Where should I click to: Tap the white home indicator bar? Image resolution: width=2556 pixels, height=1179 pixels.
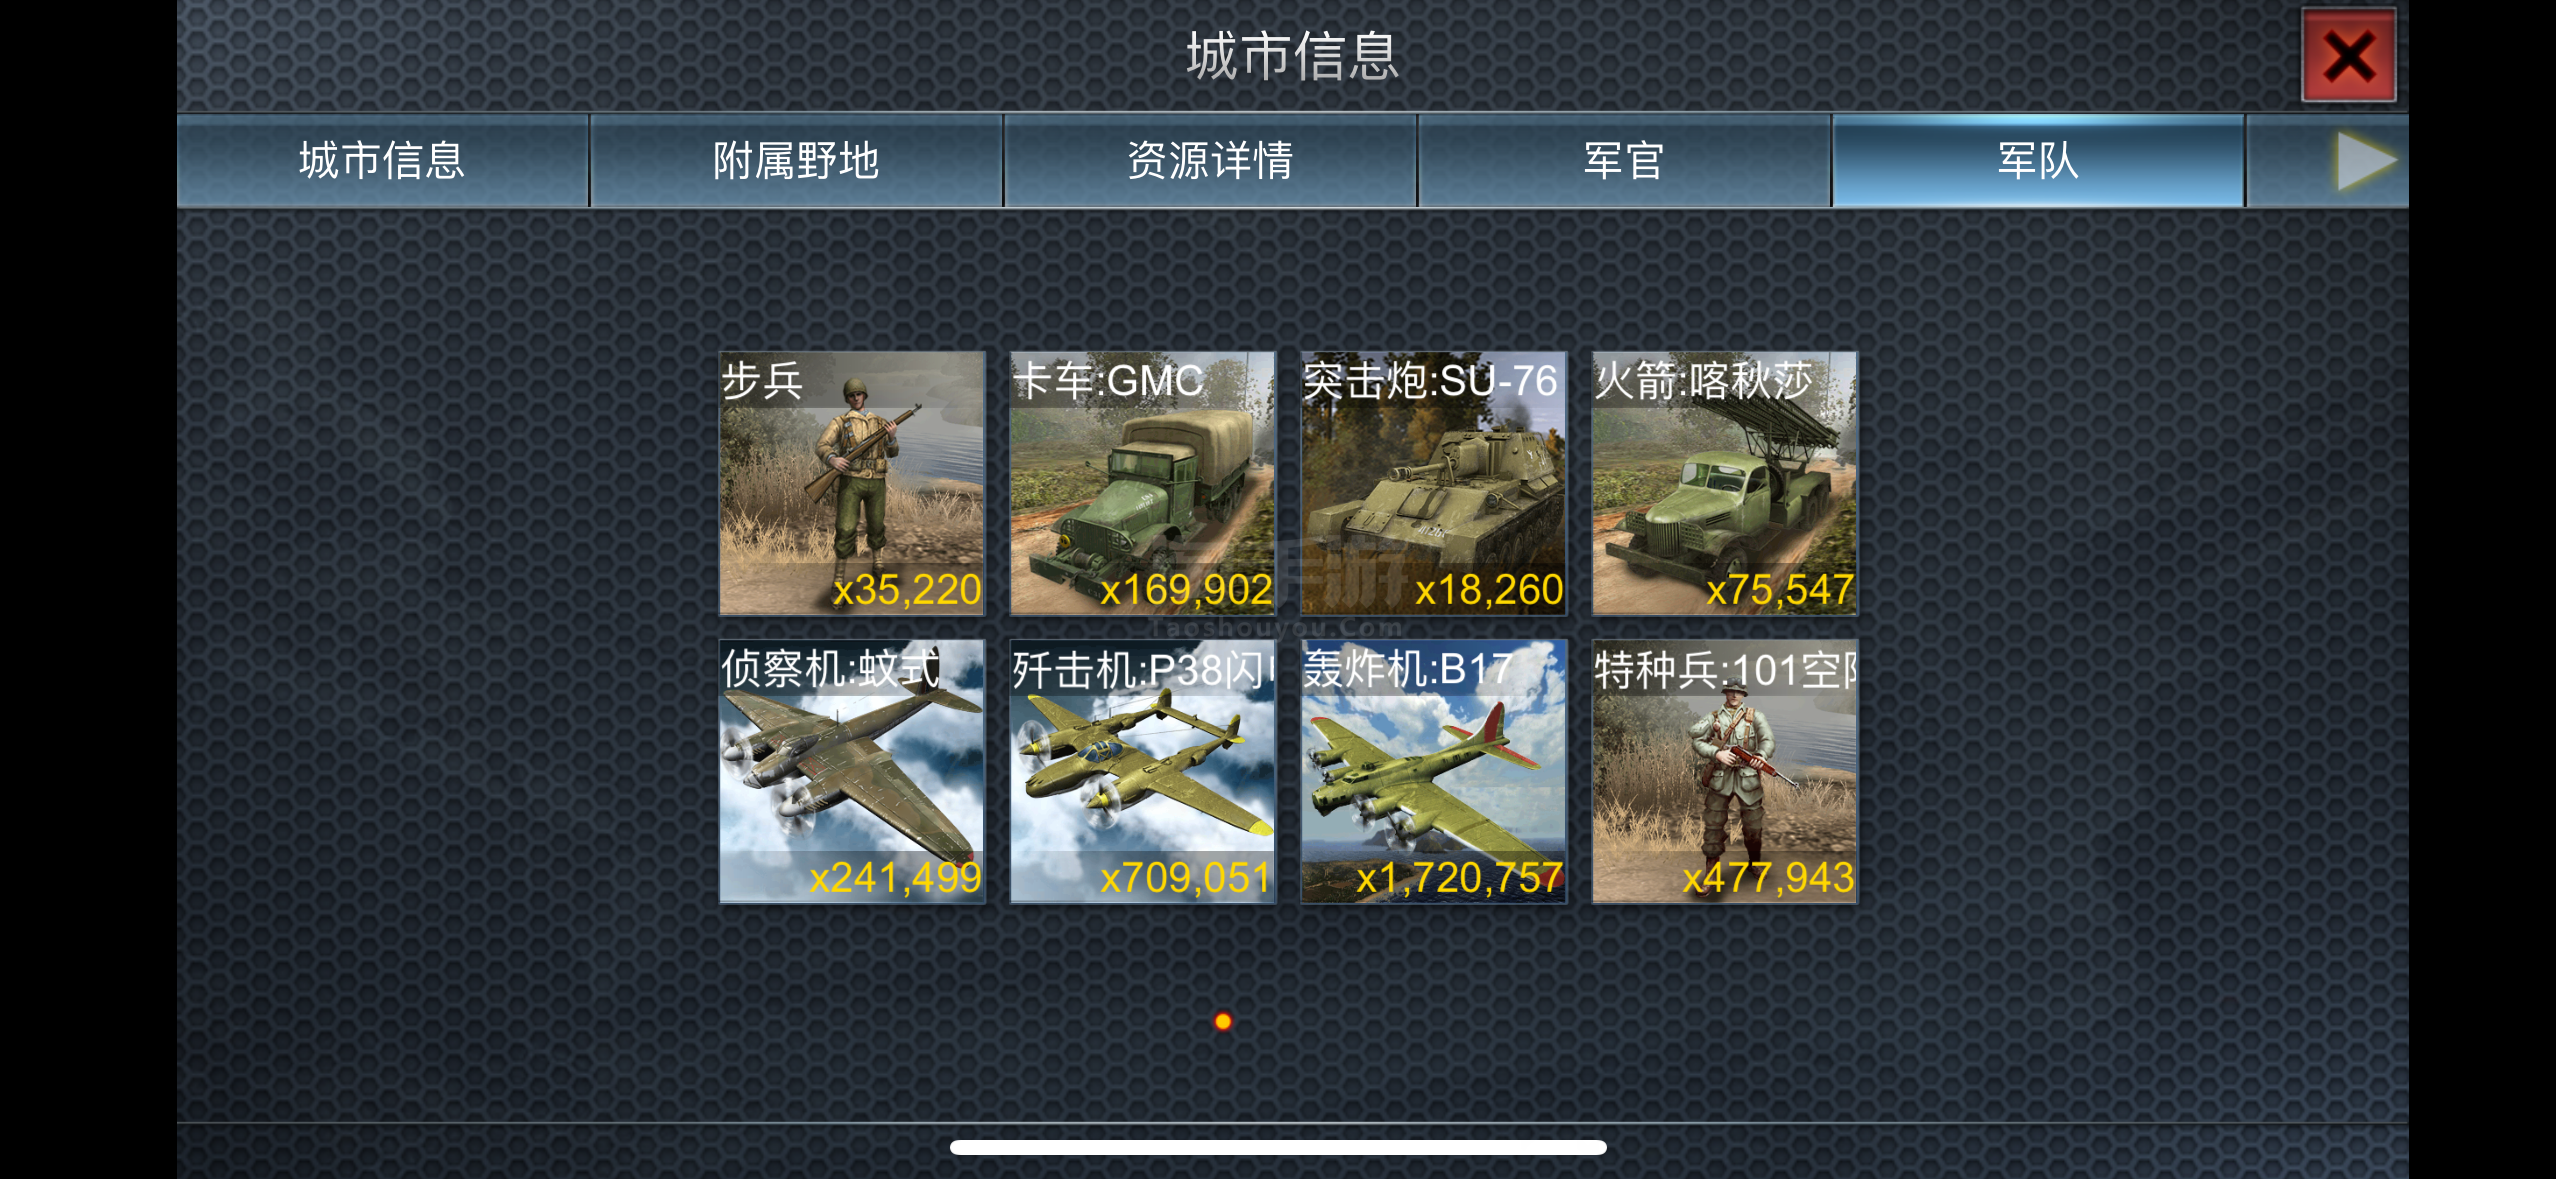1278,1147
